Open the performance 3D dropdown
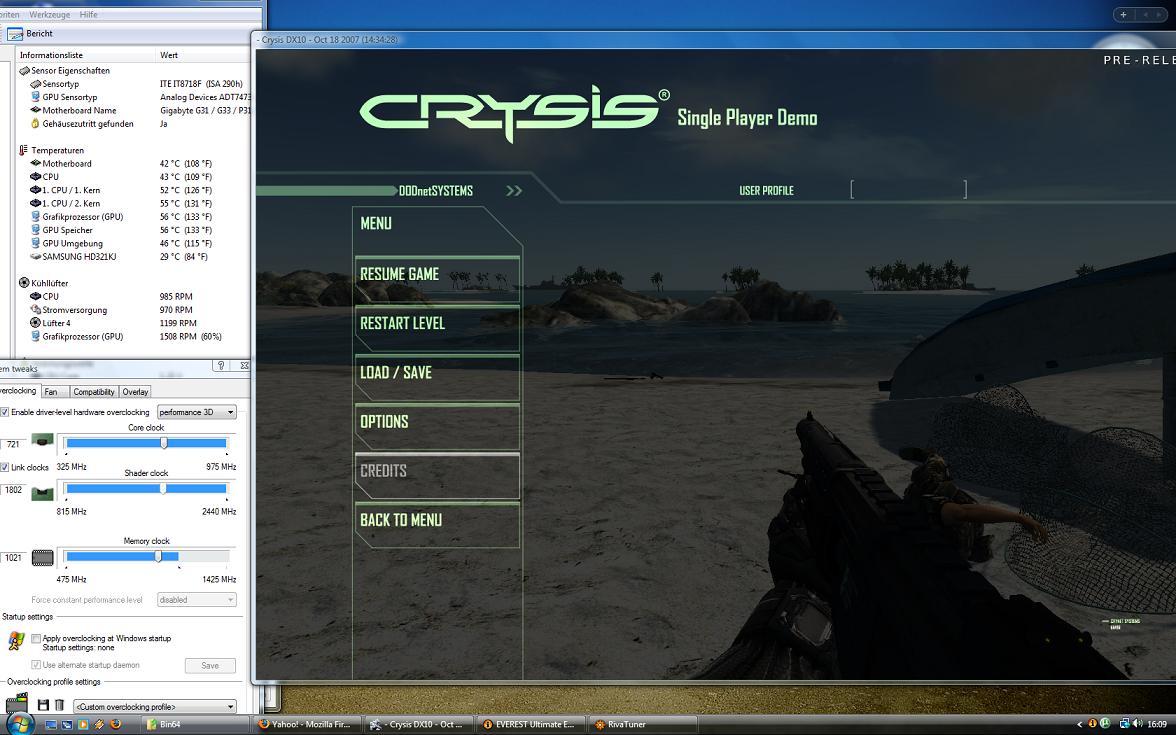 tap(196, 412)
